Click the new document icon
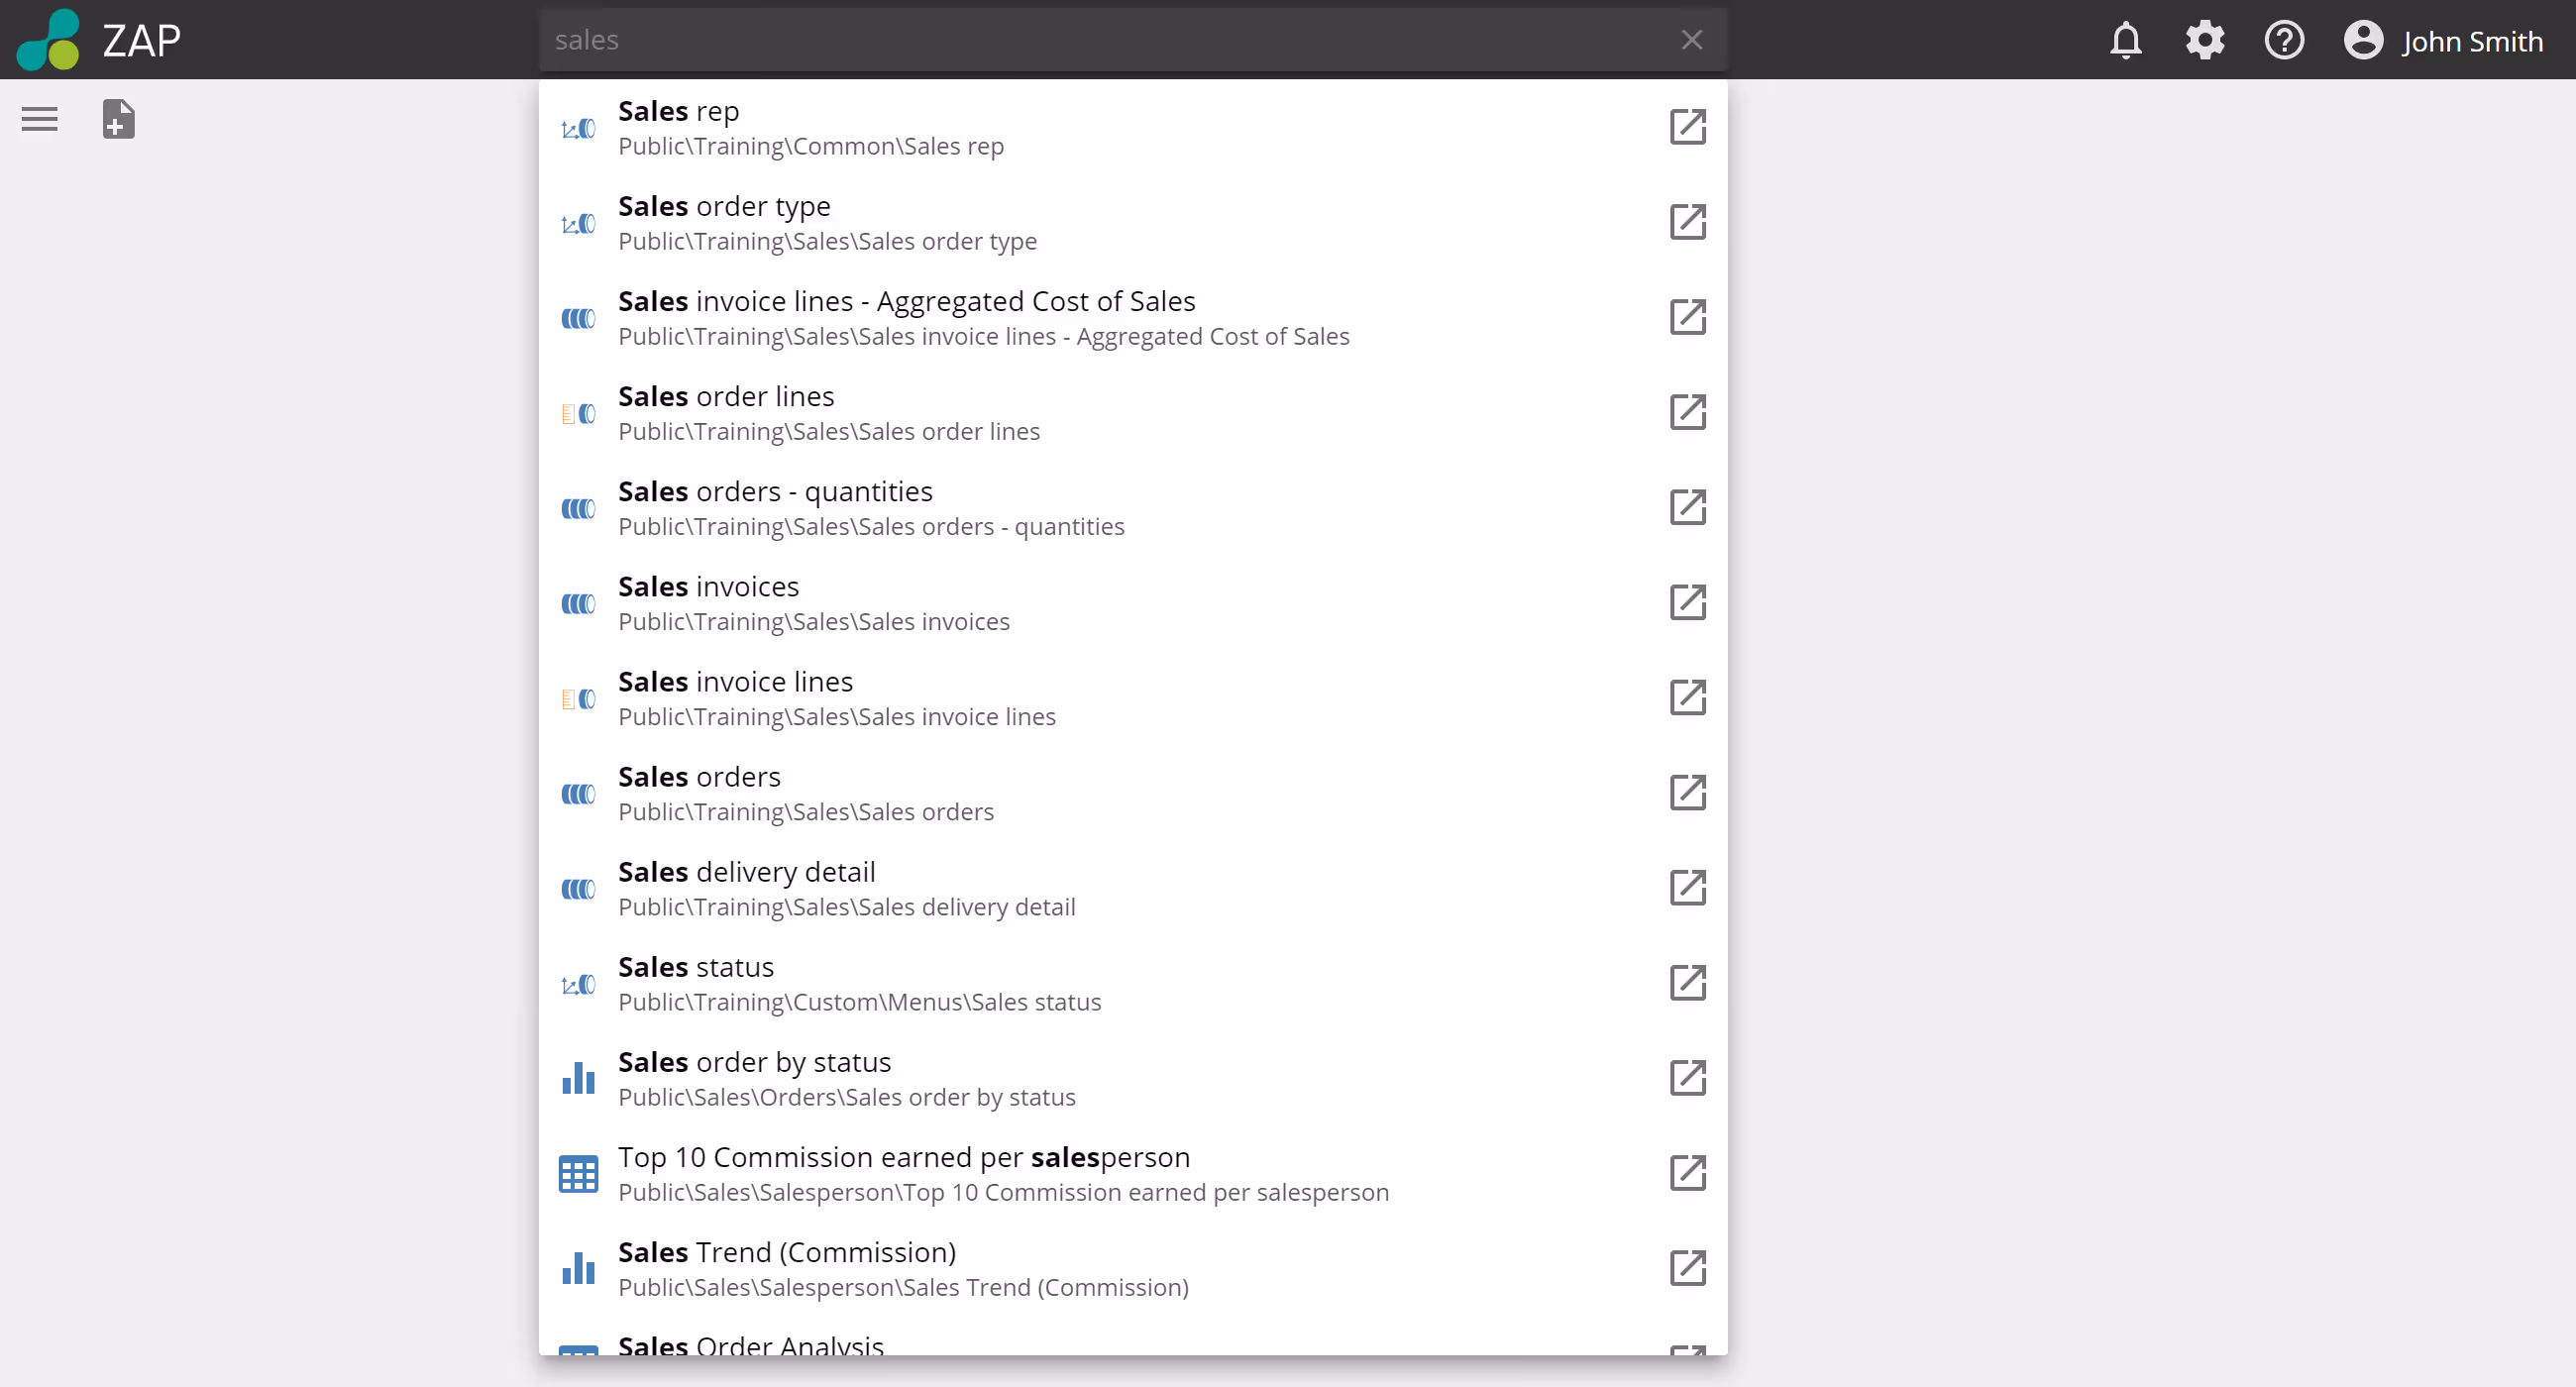 tap(118, 119)
